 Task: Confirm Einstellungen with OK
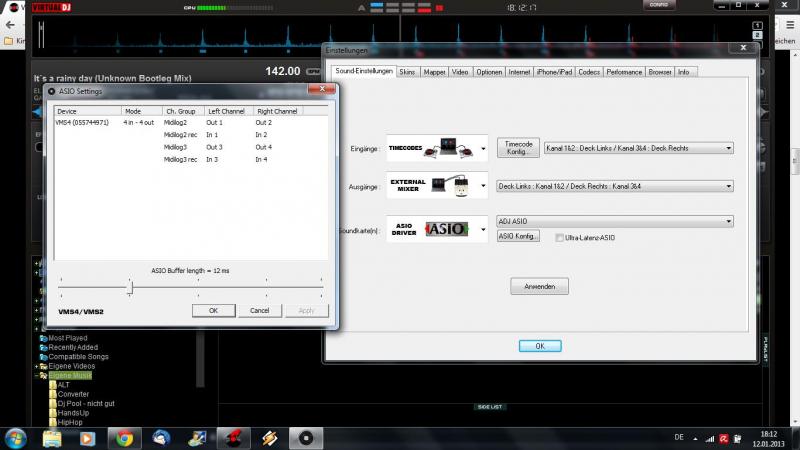(540, 346)
